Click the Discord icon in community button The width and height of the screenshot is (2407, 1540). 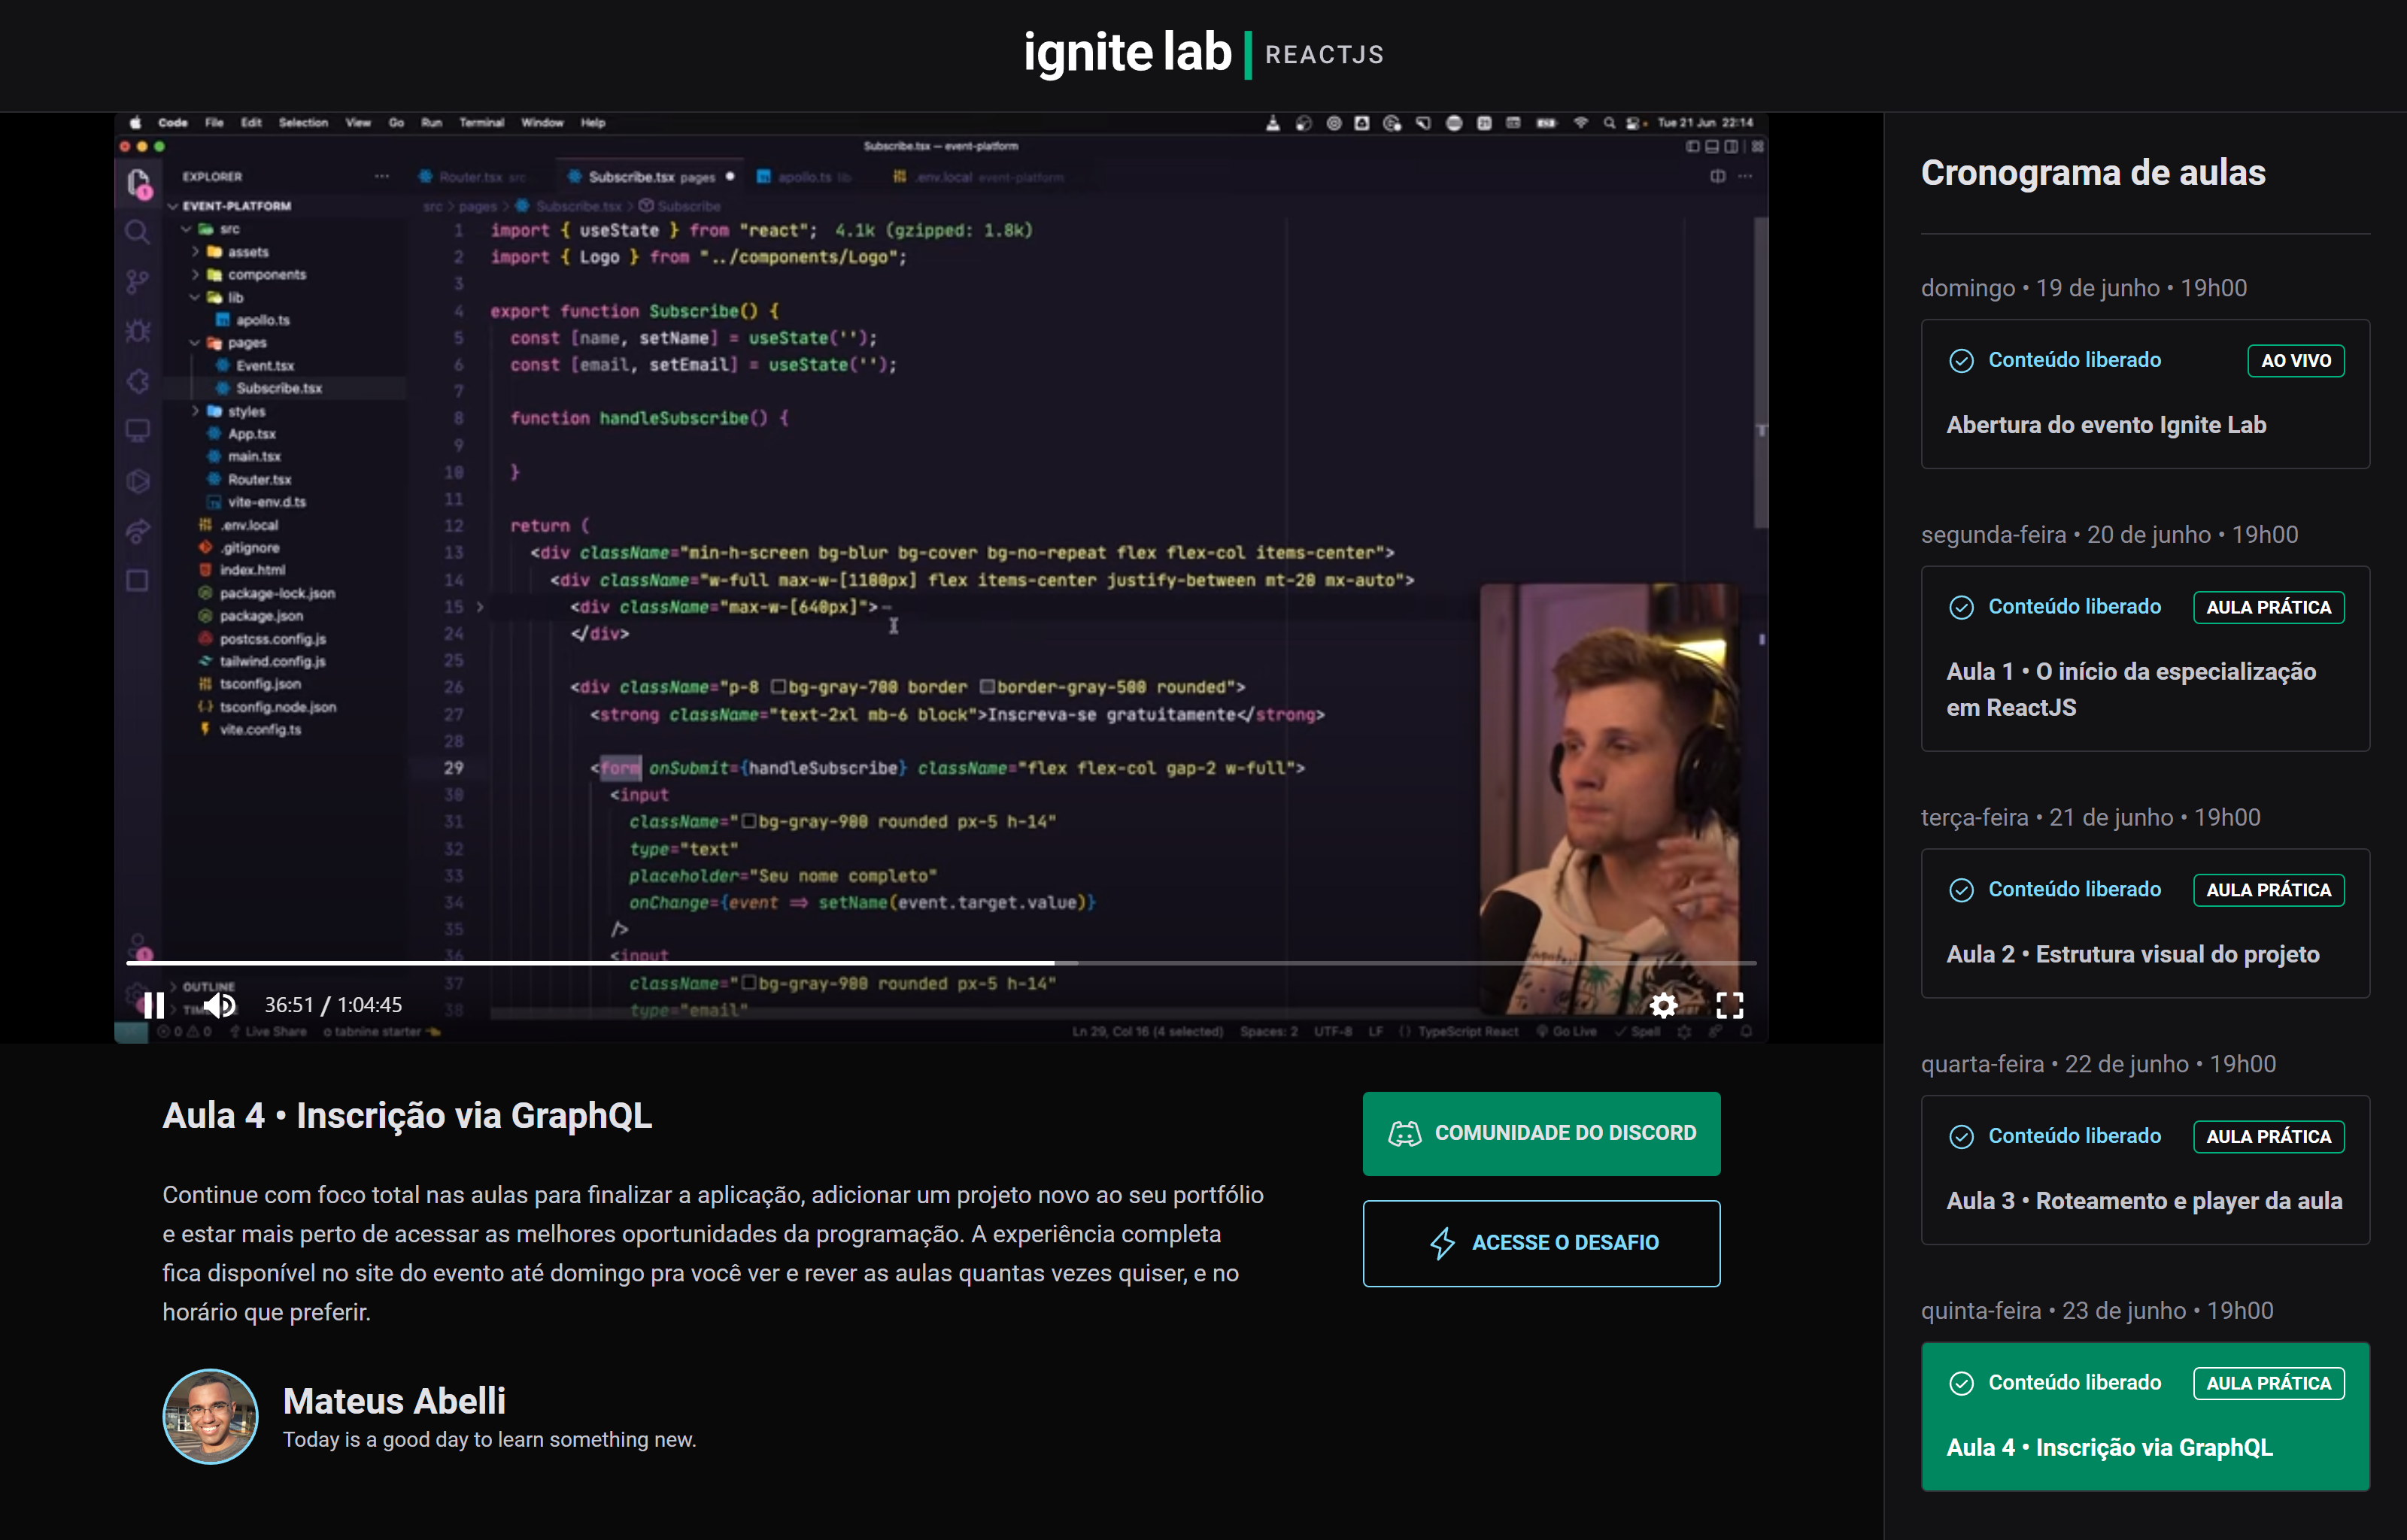click(x=1404, y=1133)
